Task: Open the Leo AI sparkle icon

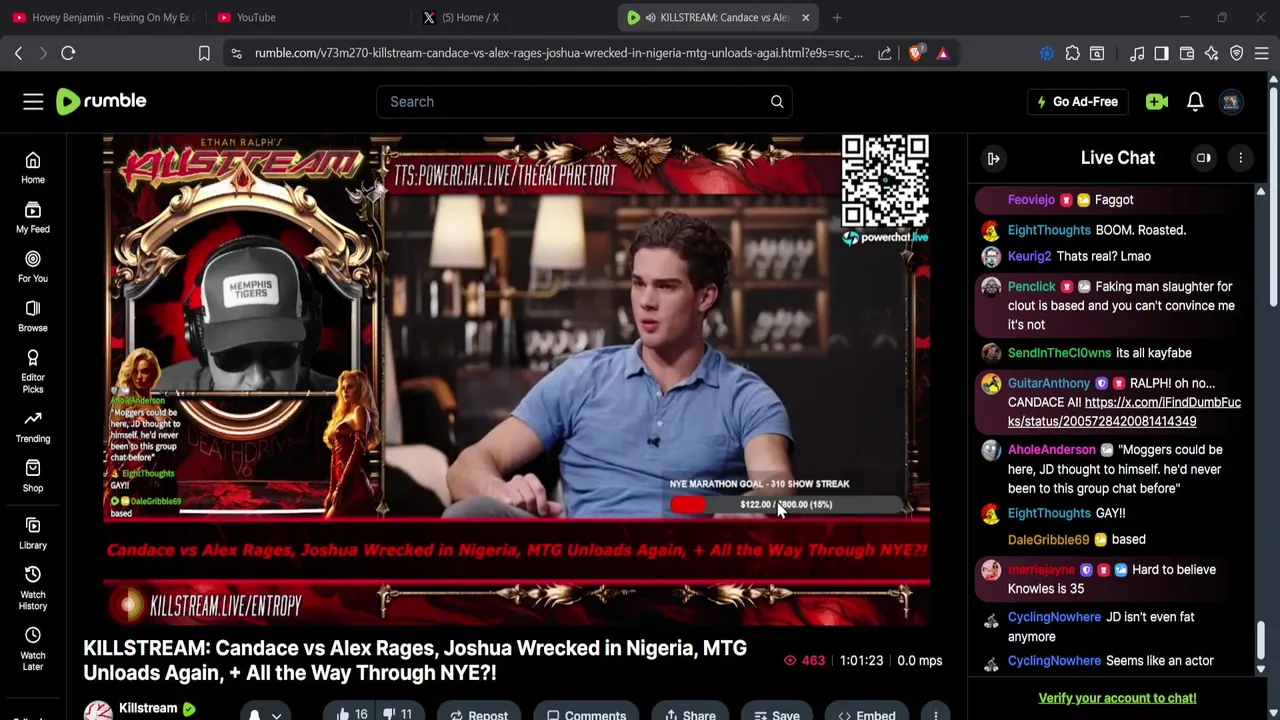Action: [x=1212, y=53]
